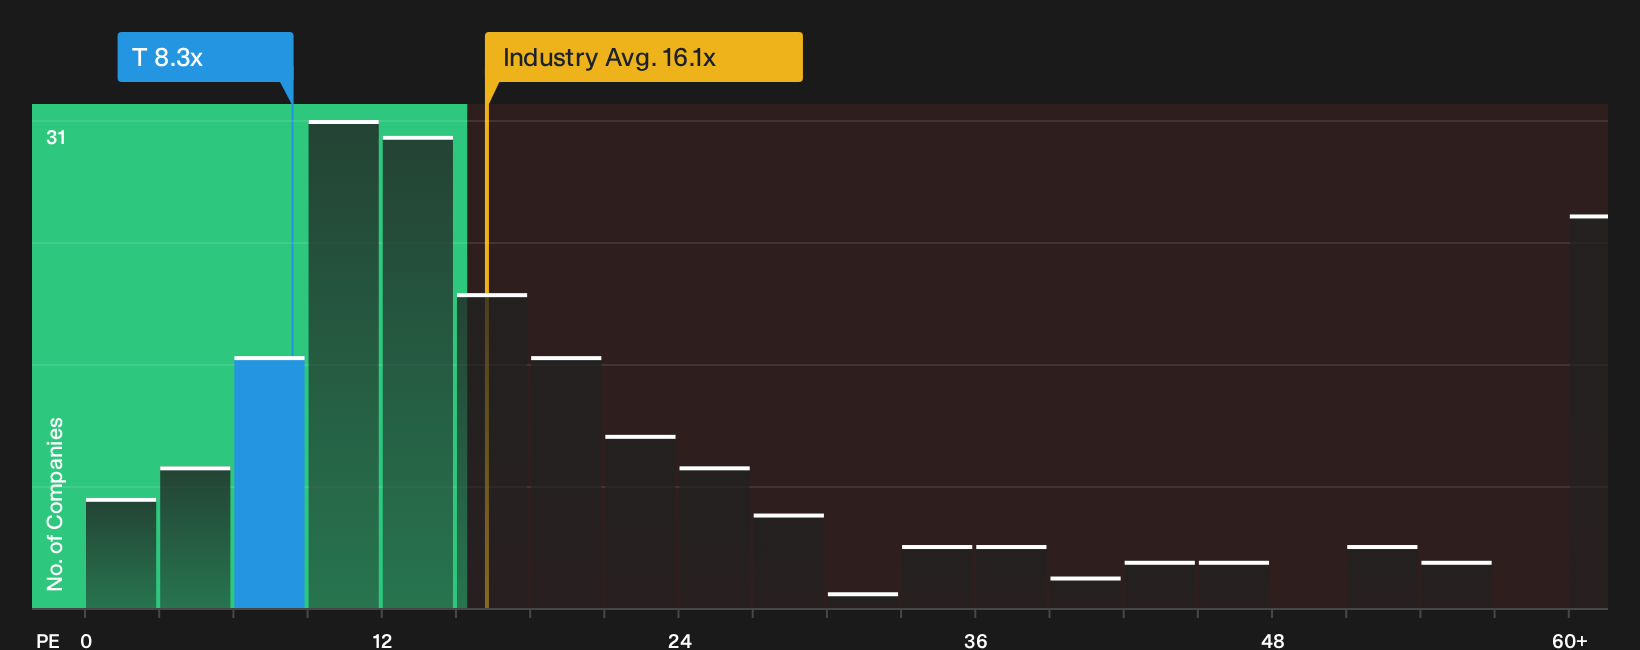Click the tallest histogram bar

(x=343, y=364)
